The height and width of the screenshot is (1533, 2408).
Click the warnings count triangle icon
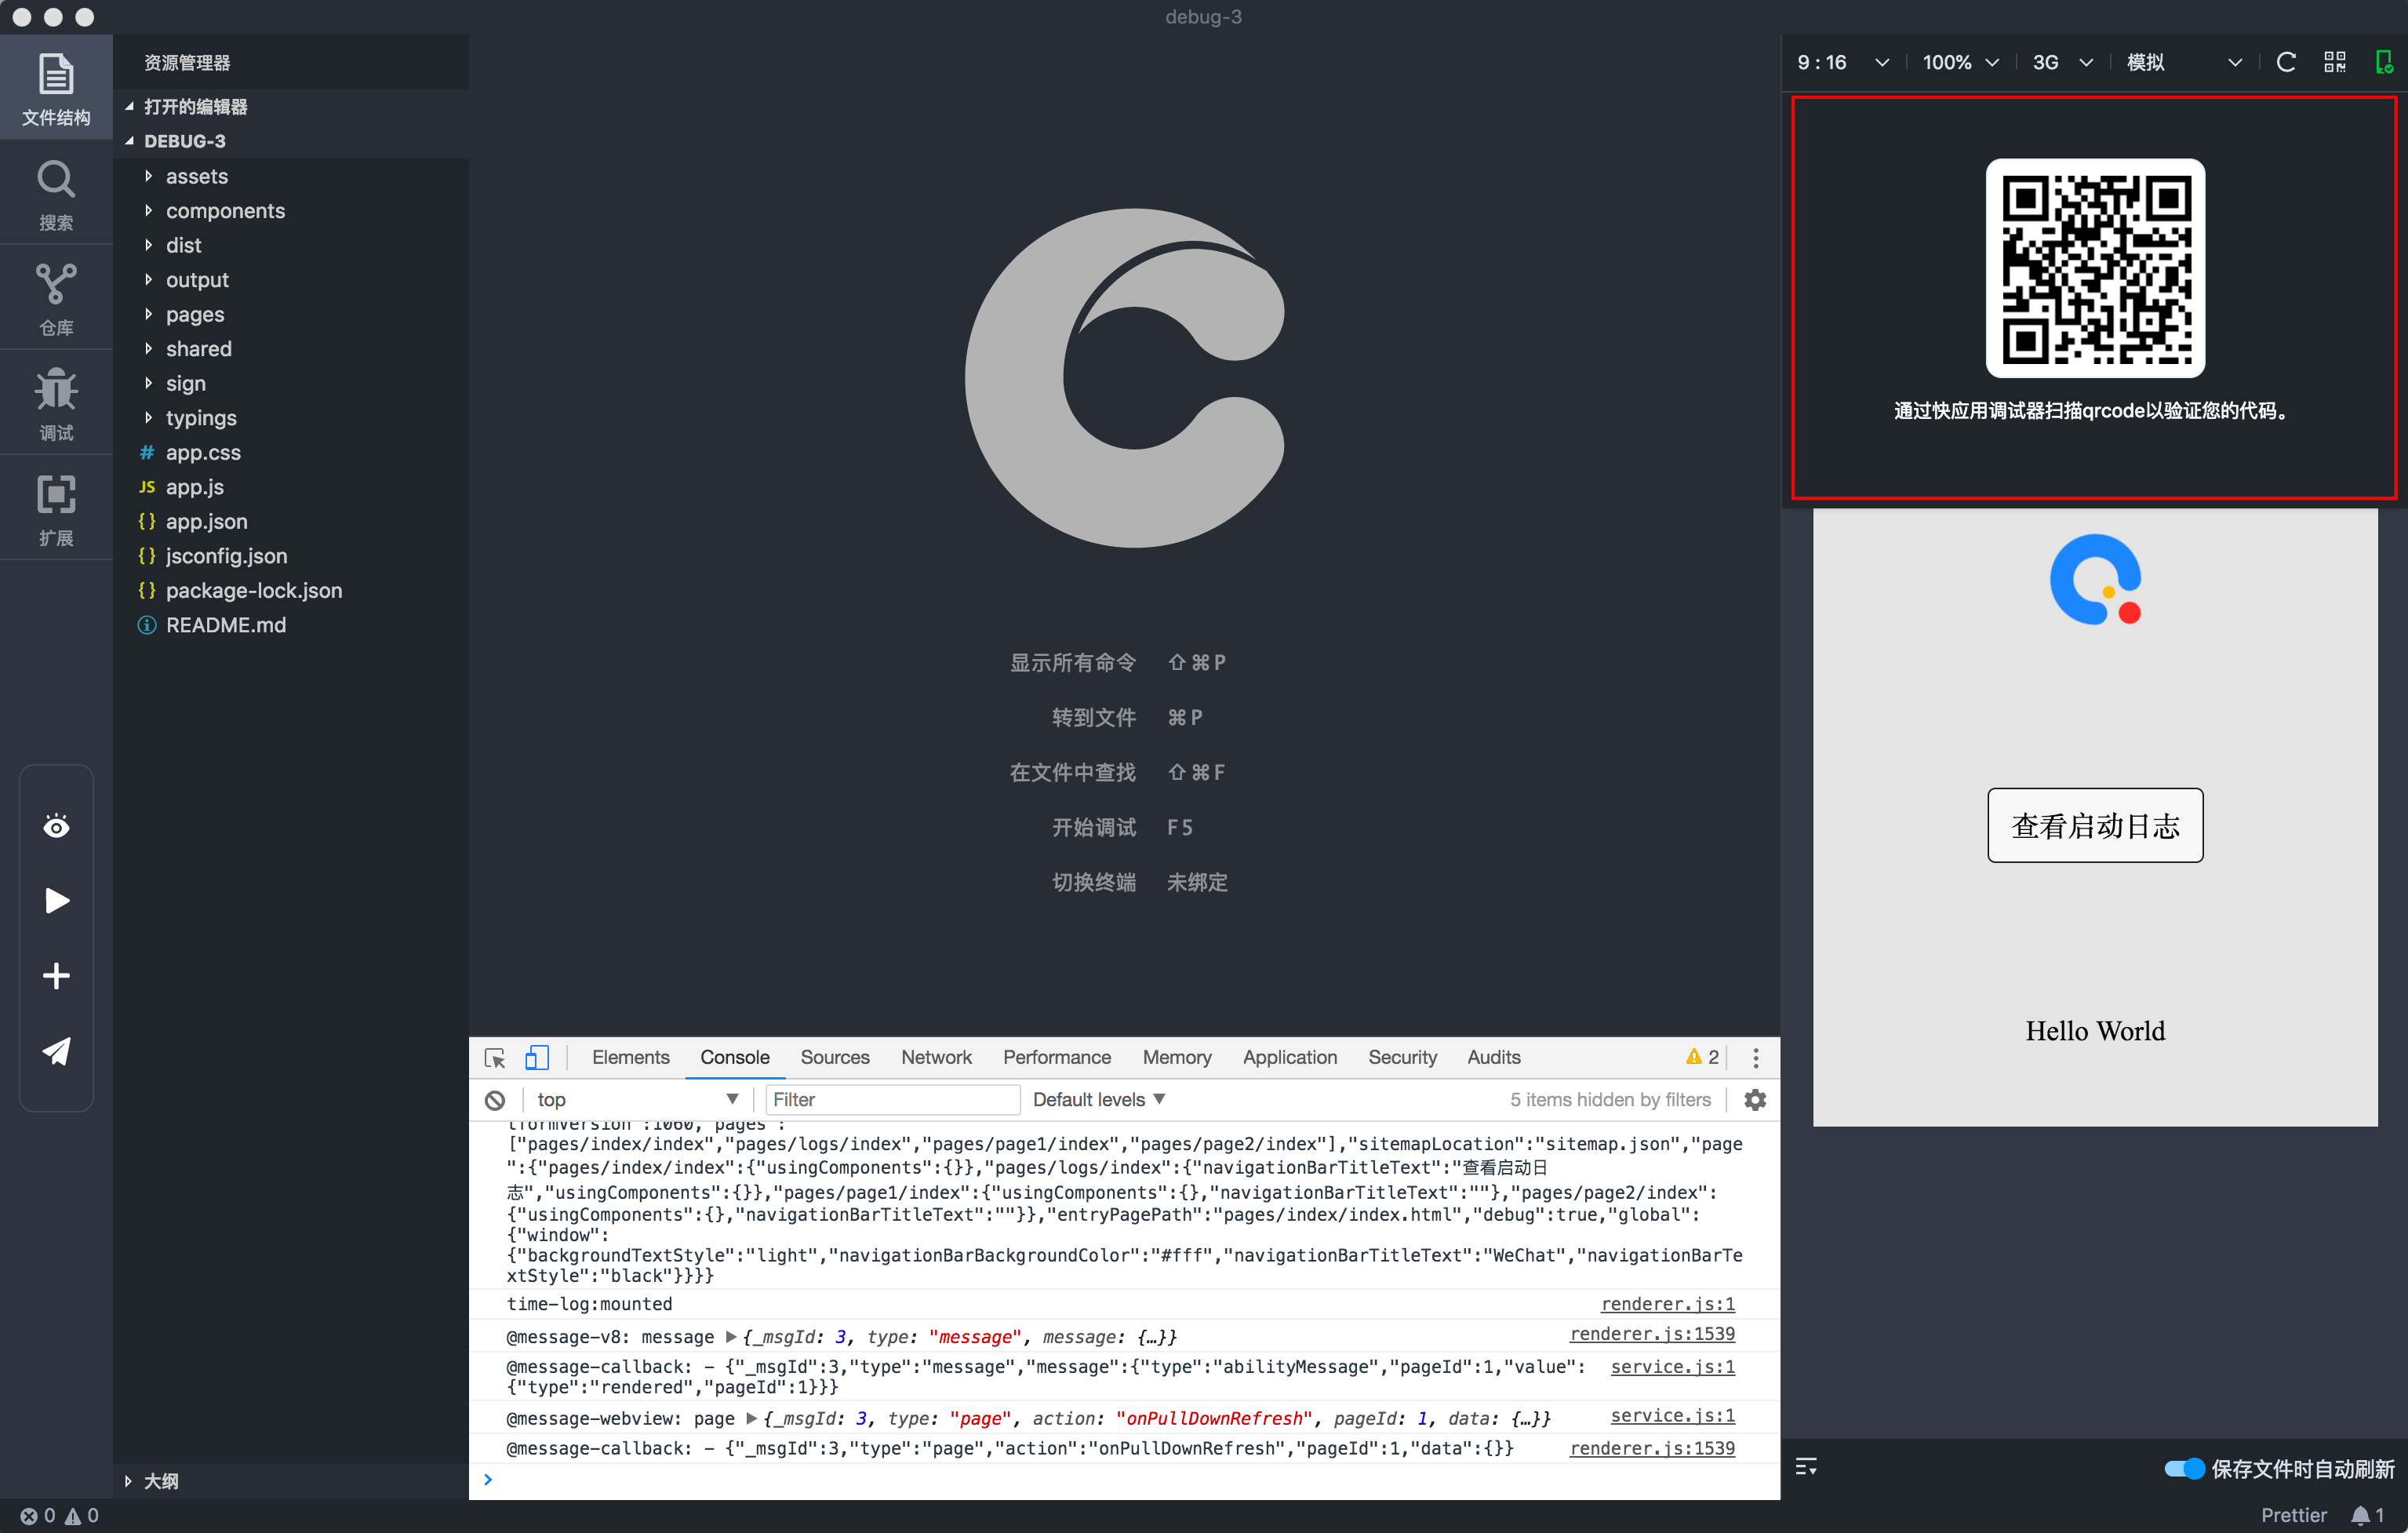pyautogui.click(x=1693, y=1057)
